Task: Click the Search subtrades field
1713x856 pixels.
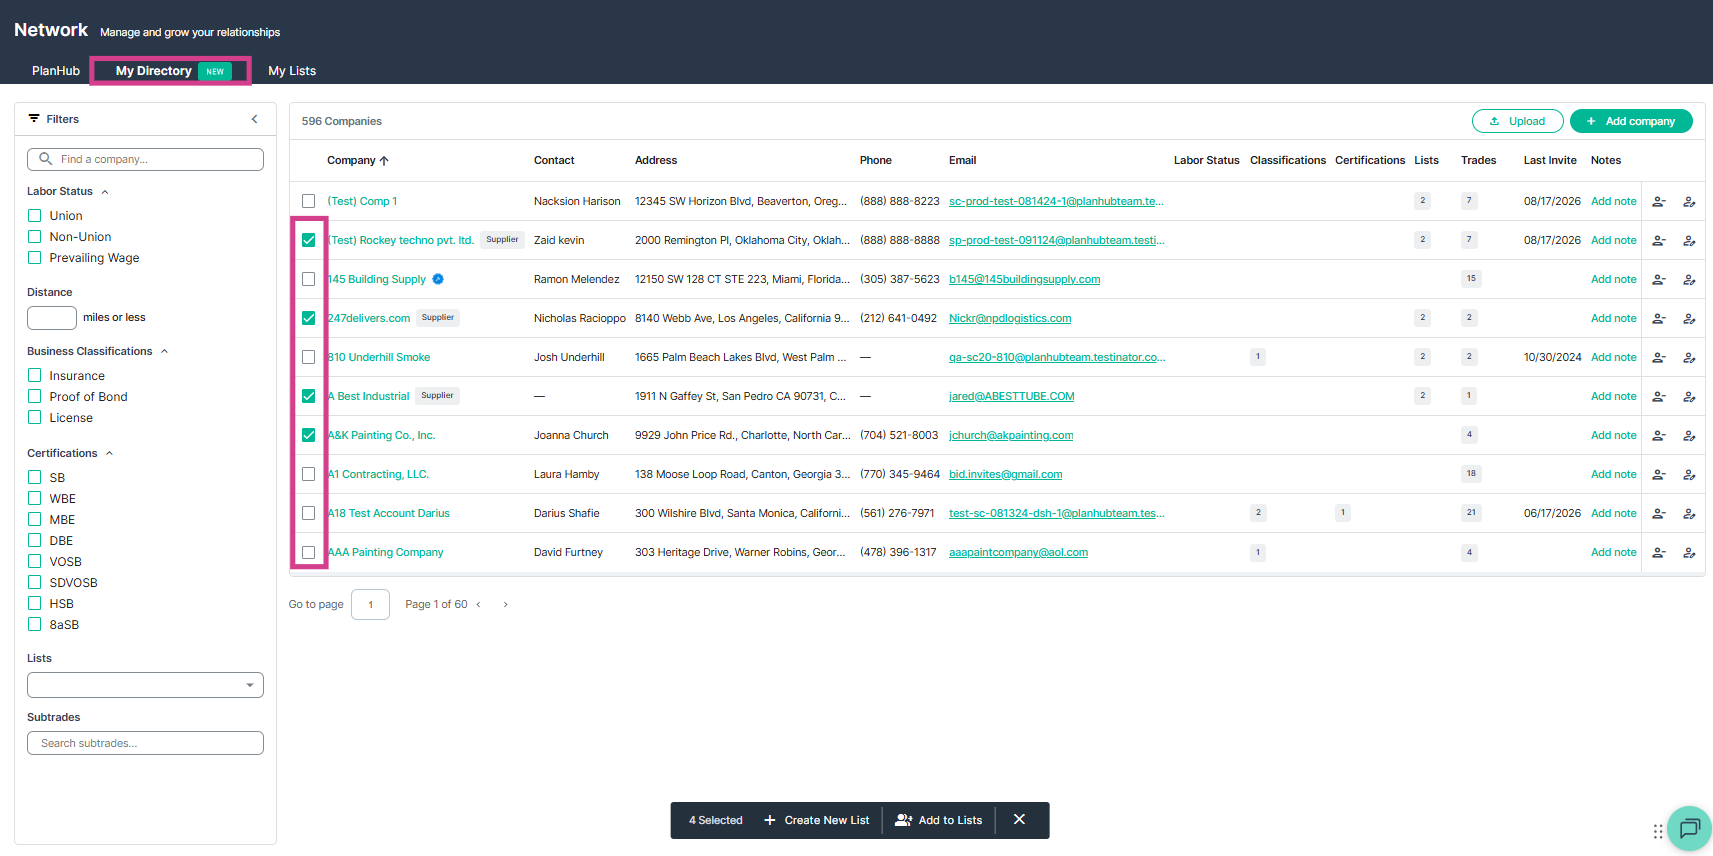Action: (x=145, y=743)
